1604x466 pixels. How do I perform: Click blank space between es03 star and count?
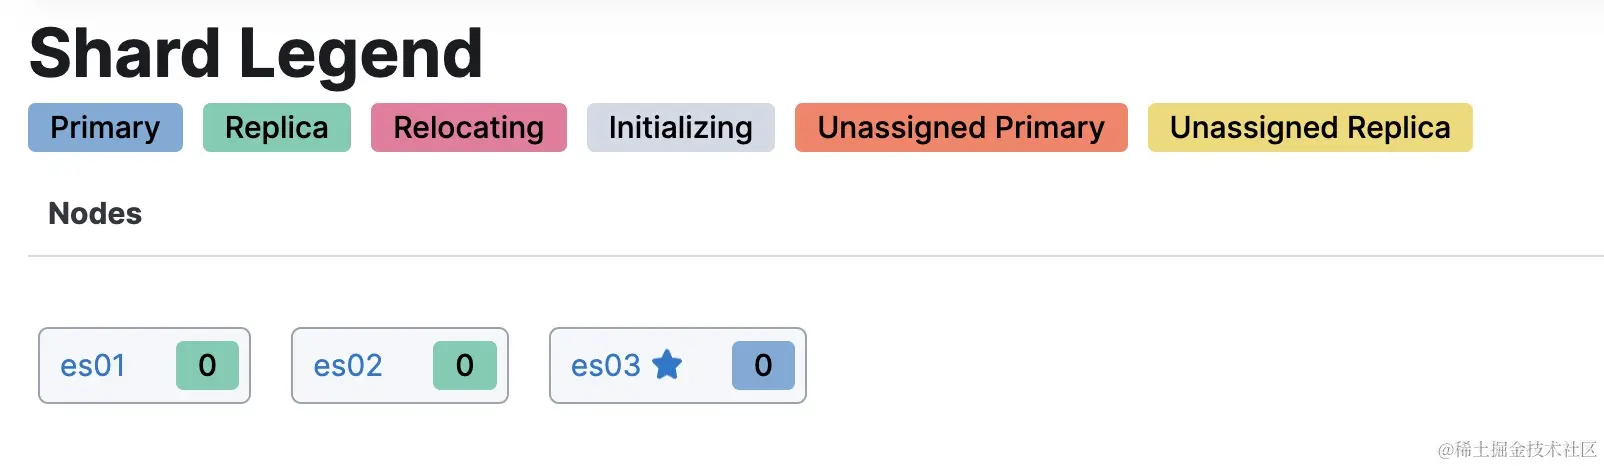coord(707,366)
